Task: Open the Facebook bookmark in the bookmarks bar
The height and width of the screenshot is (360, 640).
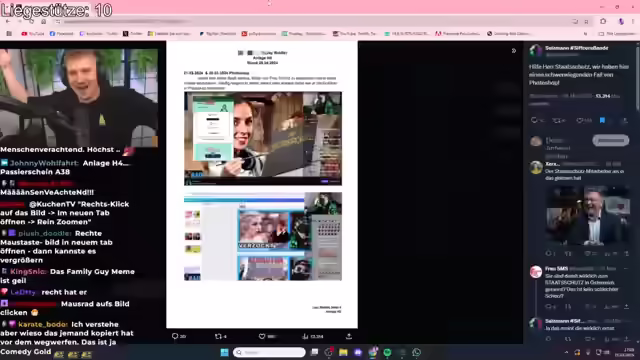Action: [x=62, y=34]
